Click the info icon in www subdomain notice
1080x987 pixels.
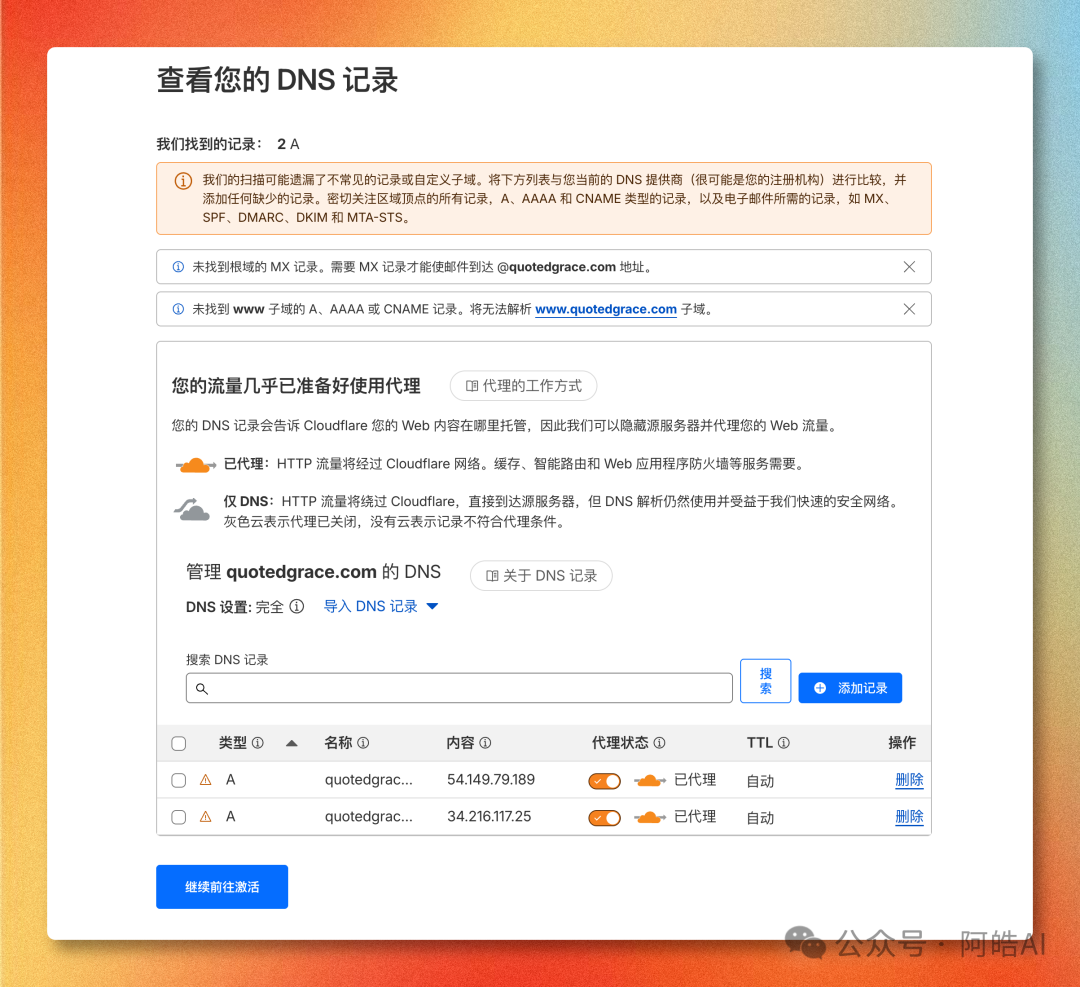click(178, 309)
